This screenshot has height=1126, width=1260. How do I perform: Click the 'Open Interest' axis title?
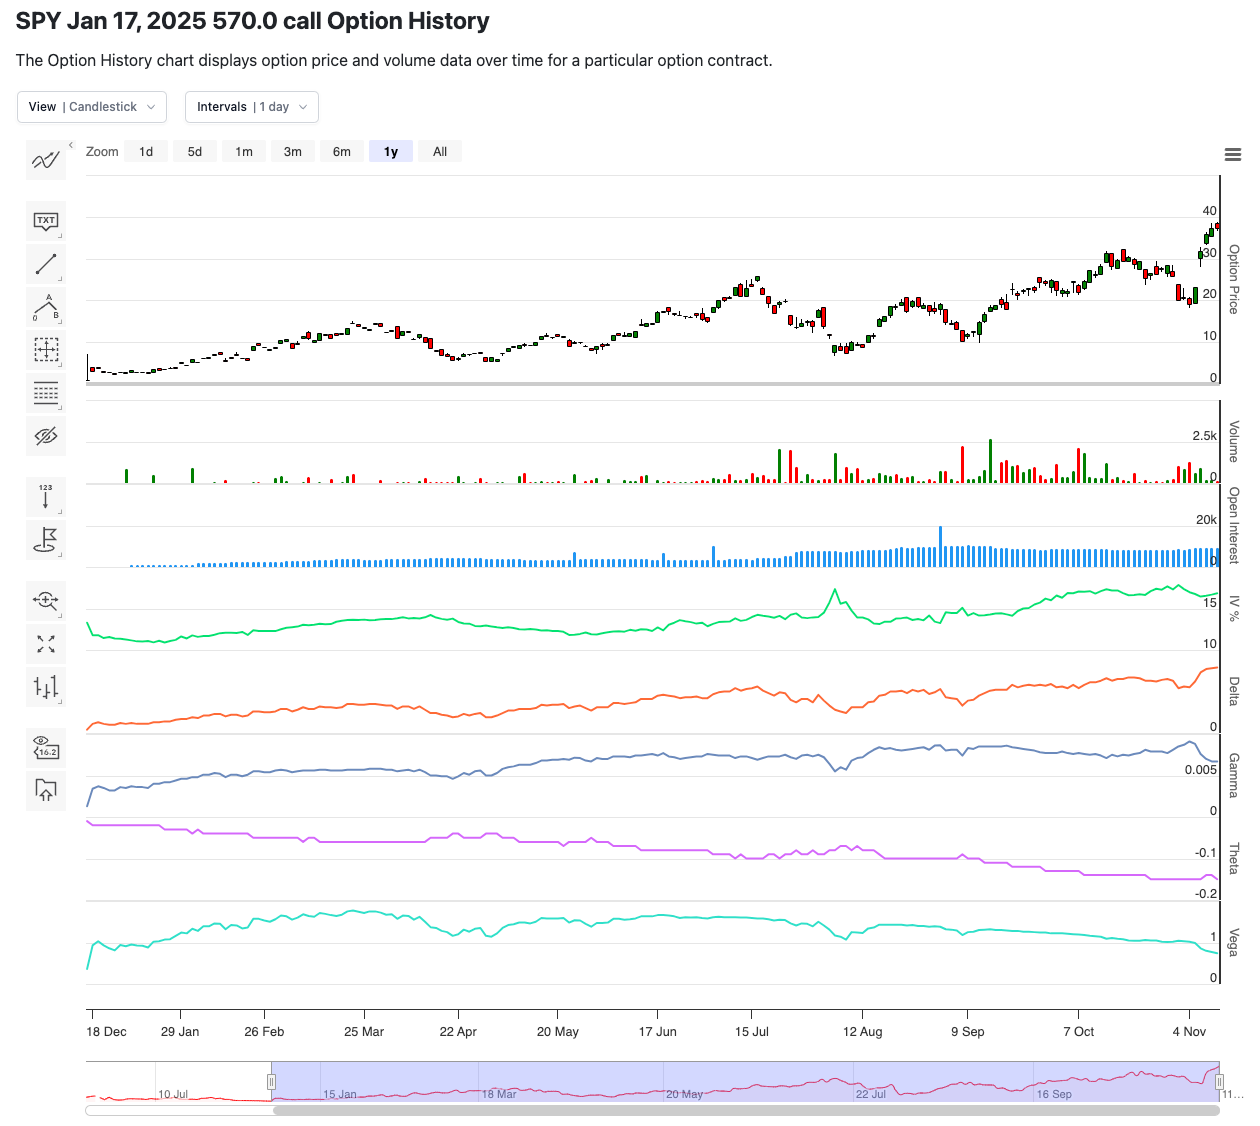(1234, 526)
